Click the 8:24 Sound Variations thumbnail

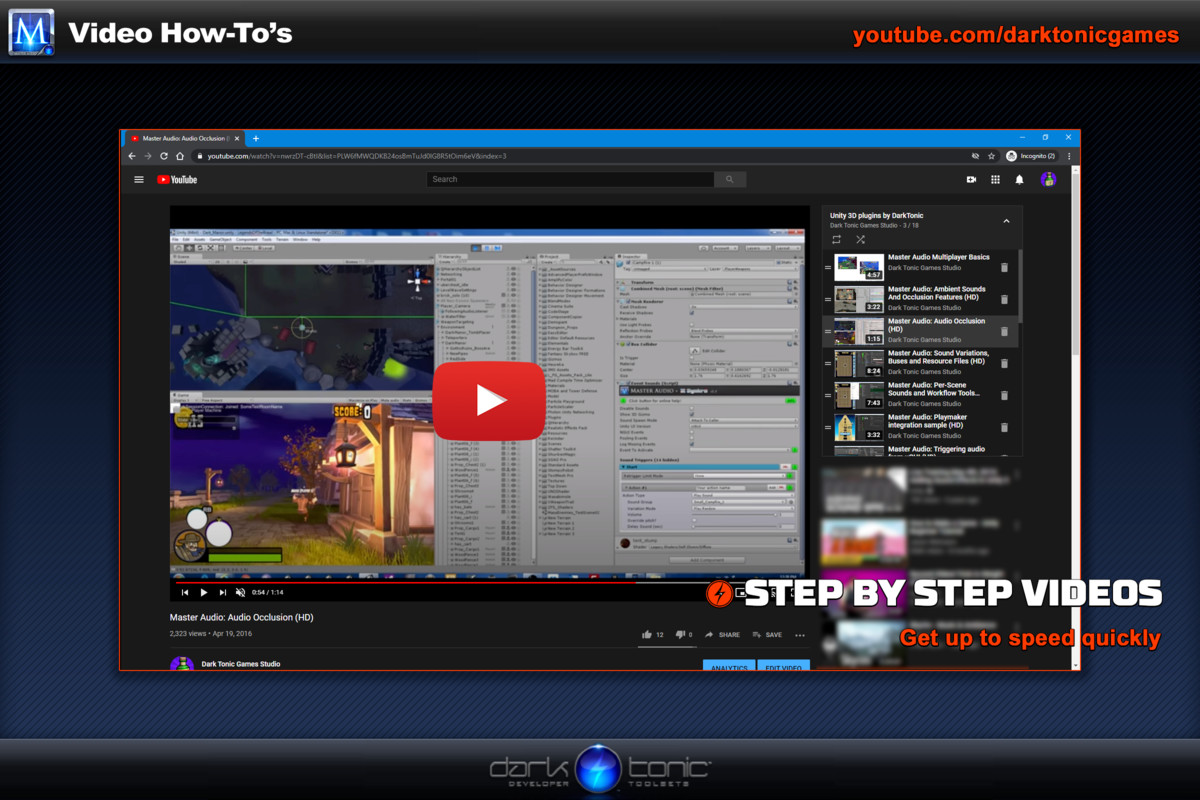tap(859, 363)
